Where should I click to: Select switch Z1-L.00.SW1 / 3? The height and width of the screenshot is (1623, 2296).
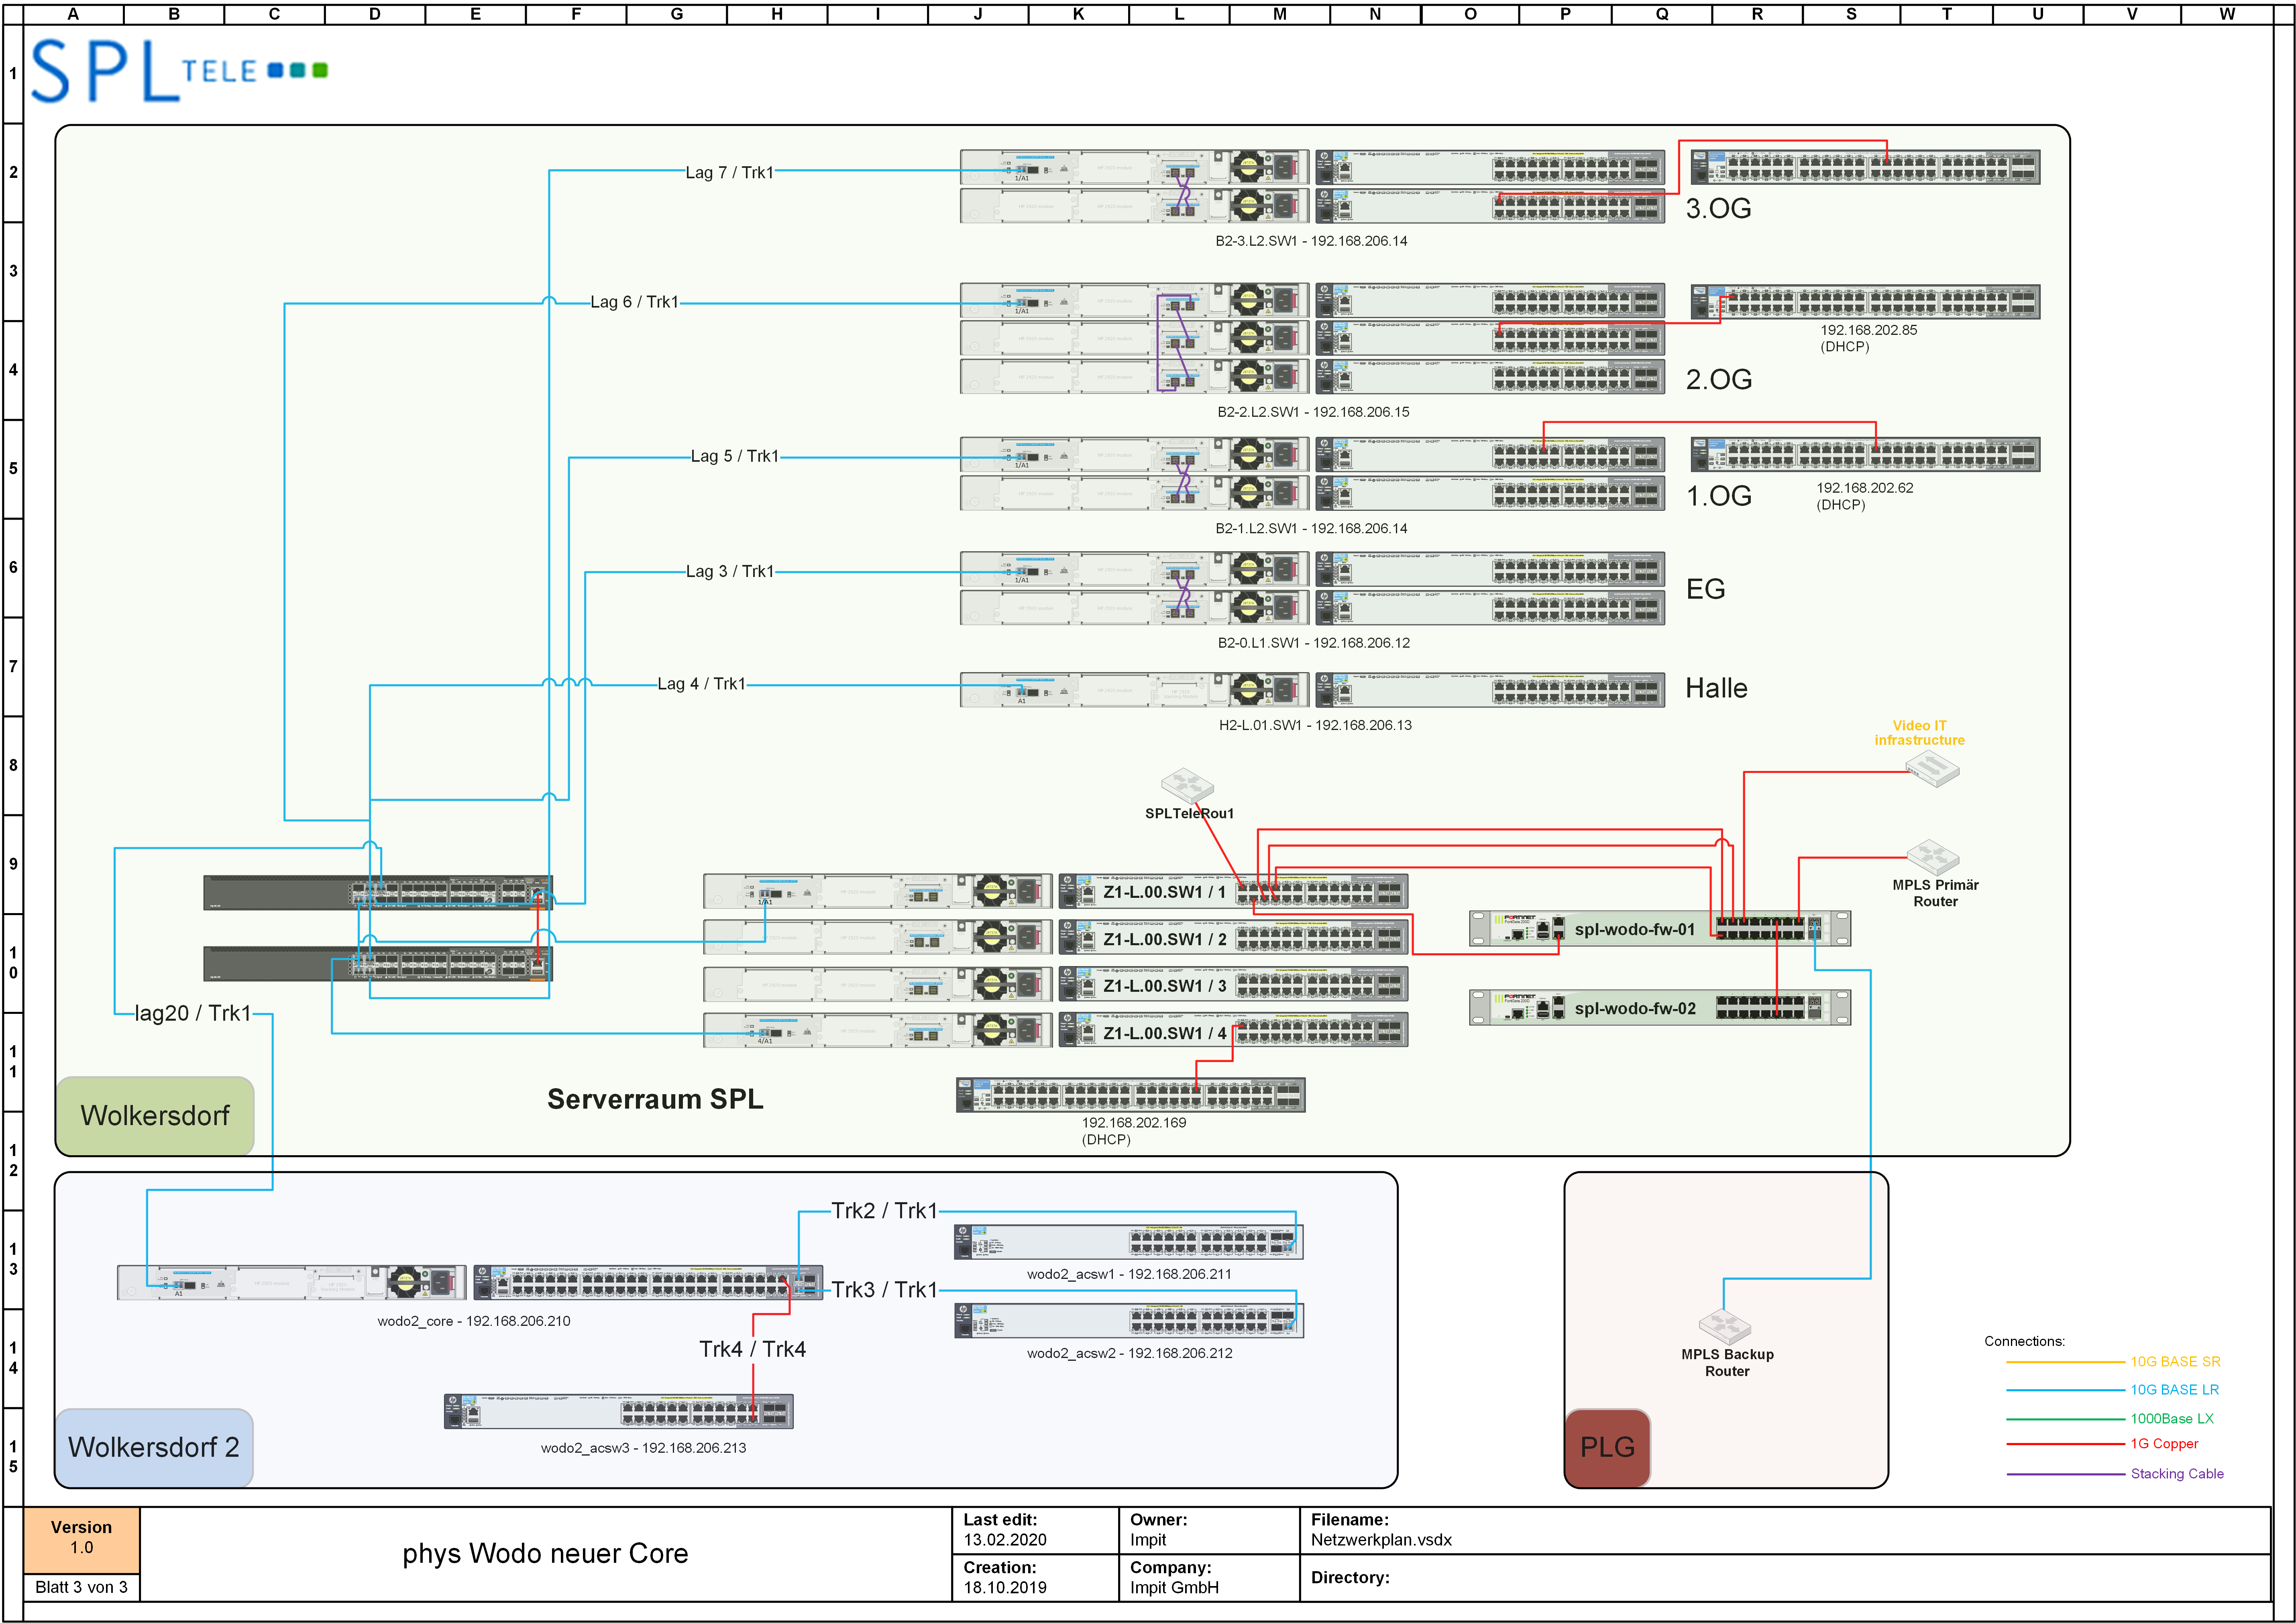coord(1233,984)
